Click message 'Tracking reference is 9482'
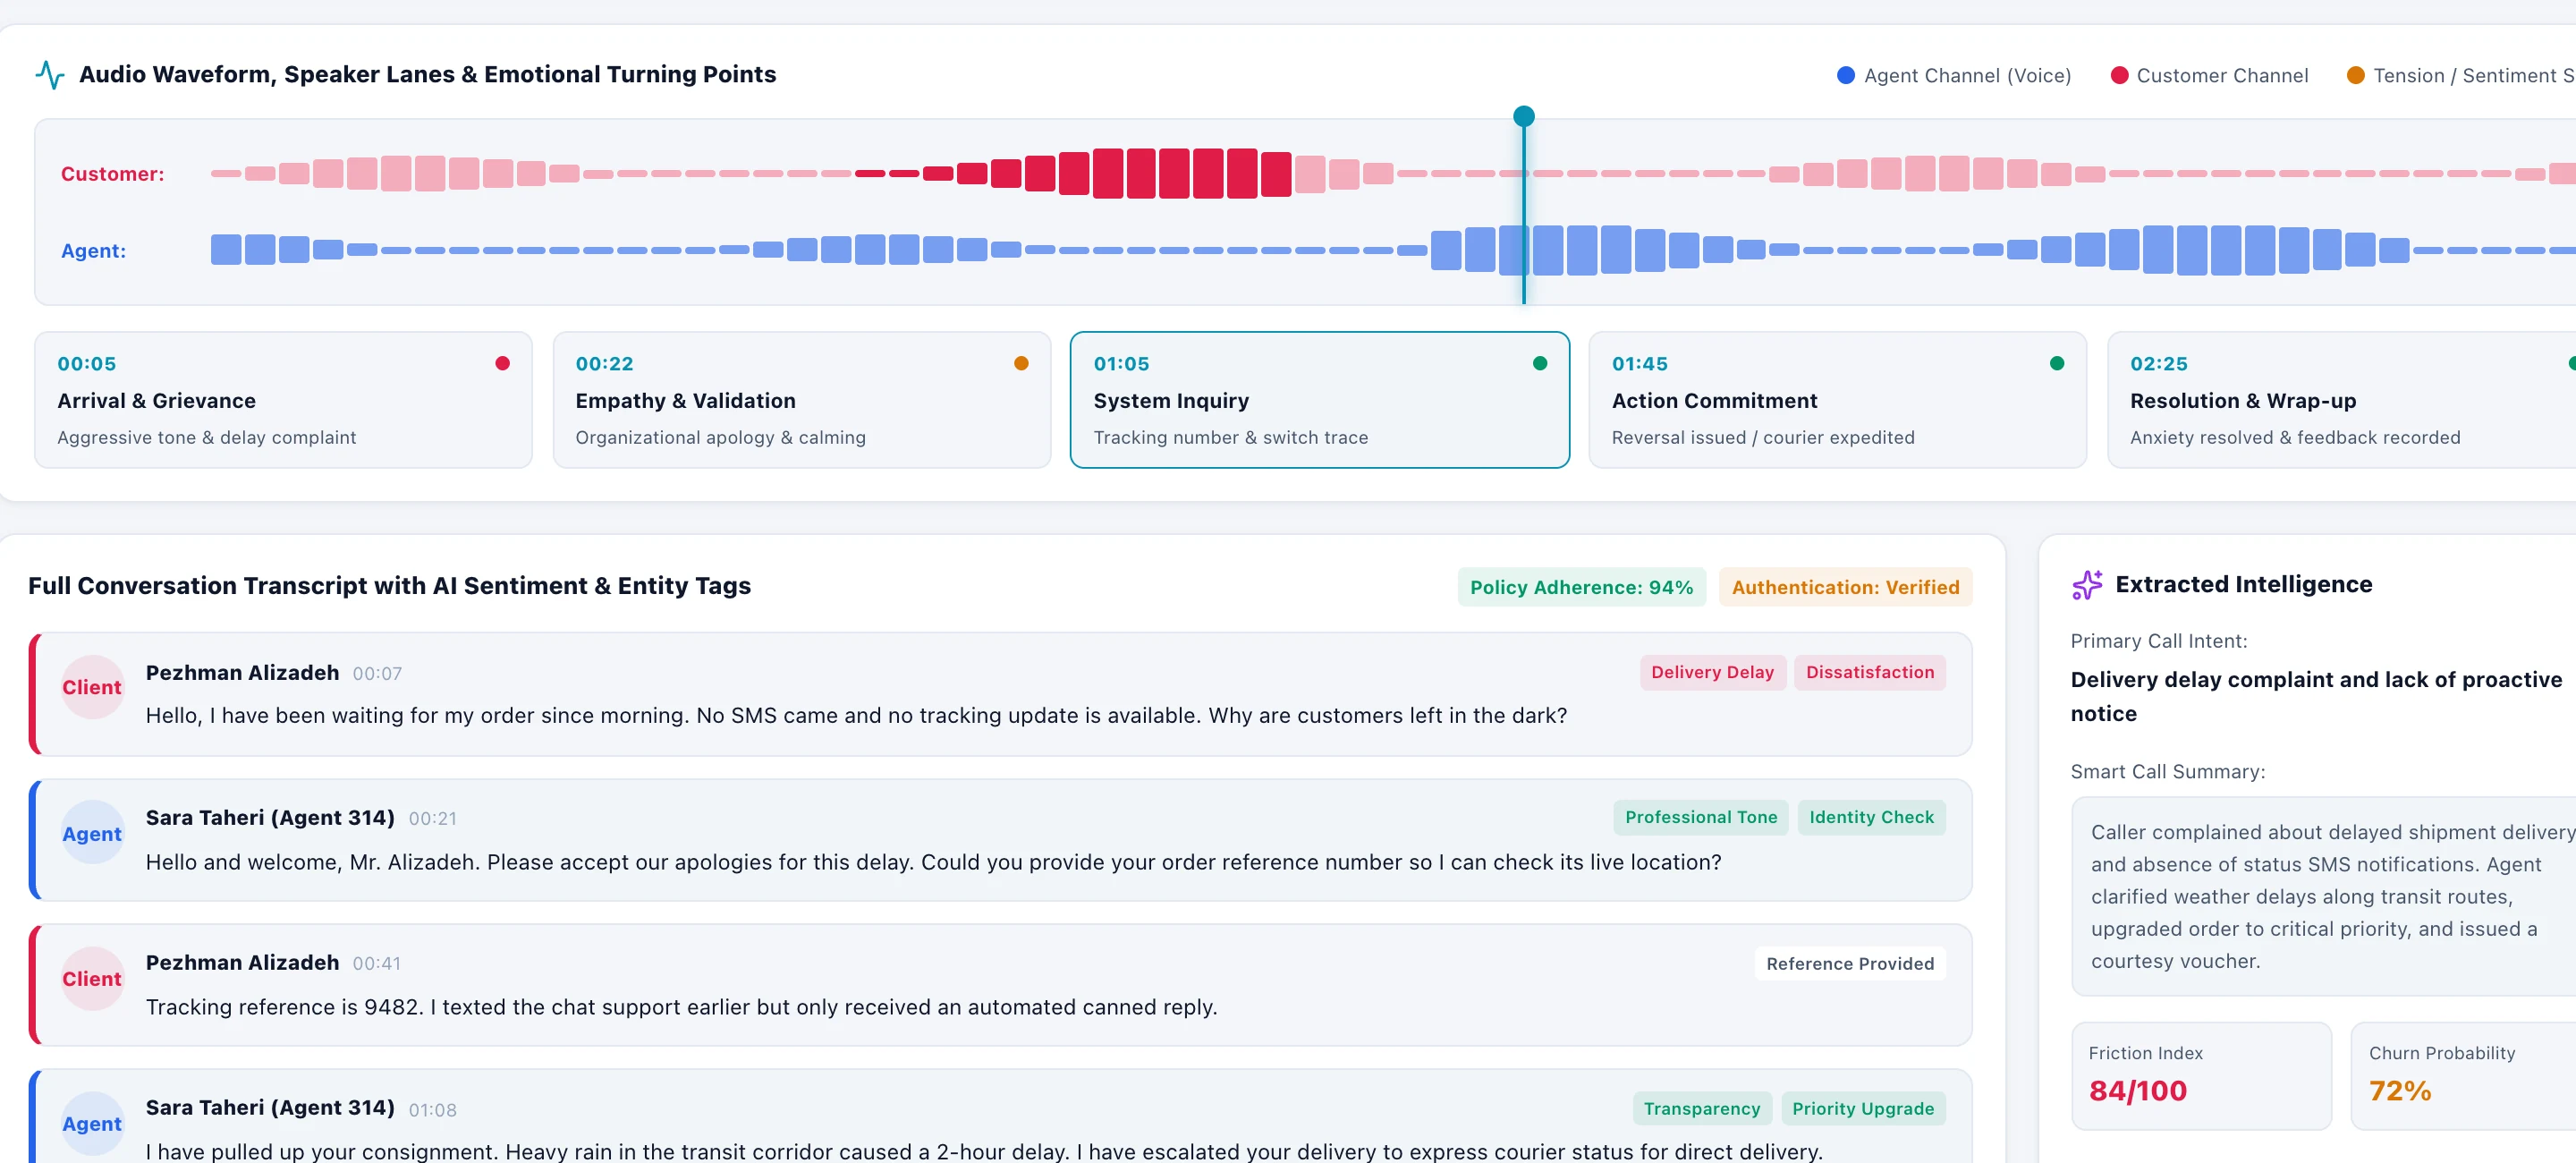The image size is (2576, 1163). [x=681, y=1007]
